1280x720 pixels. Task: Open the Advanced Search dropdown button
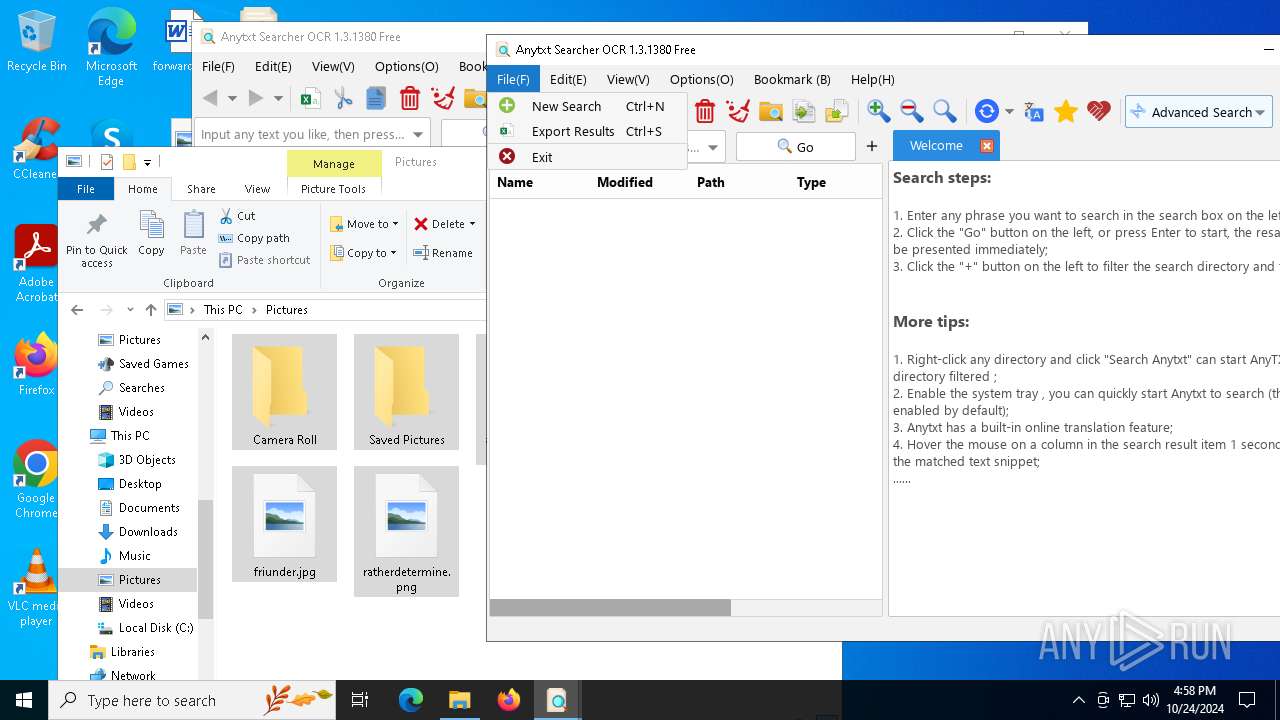click(x=1198, y=112)
